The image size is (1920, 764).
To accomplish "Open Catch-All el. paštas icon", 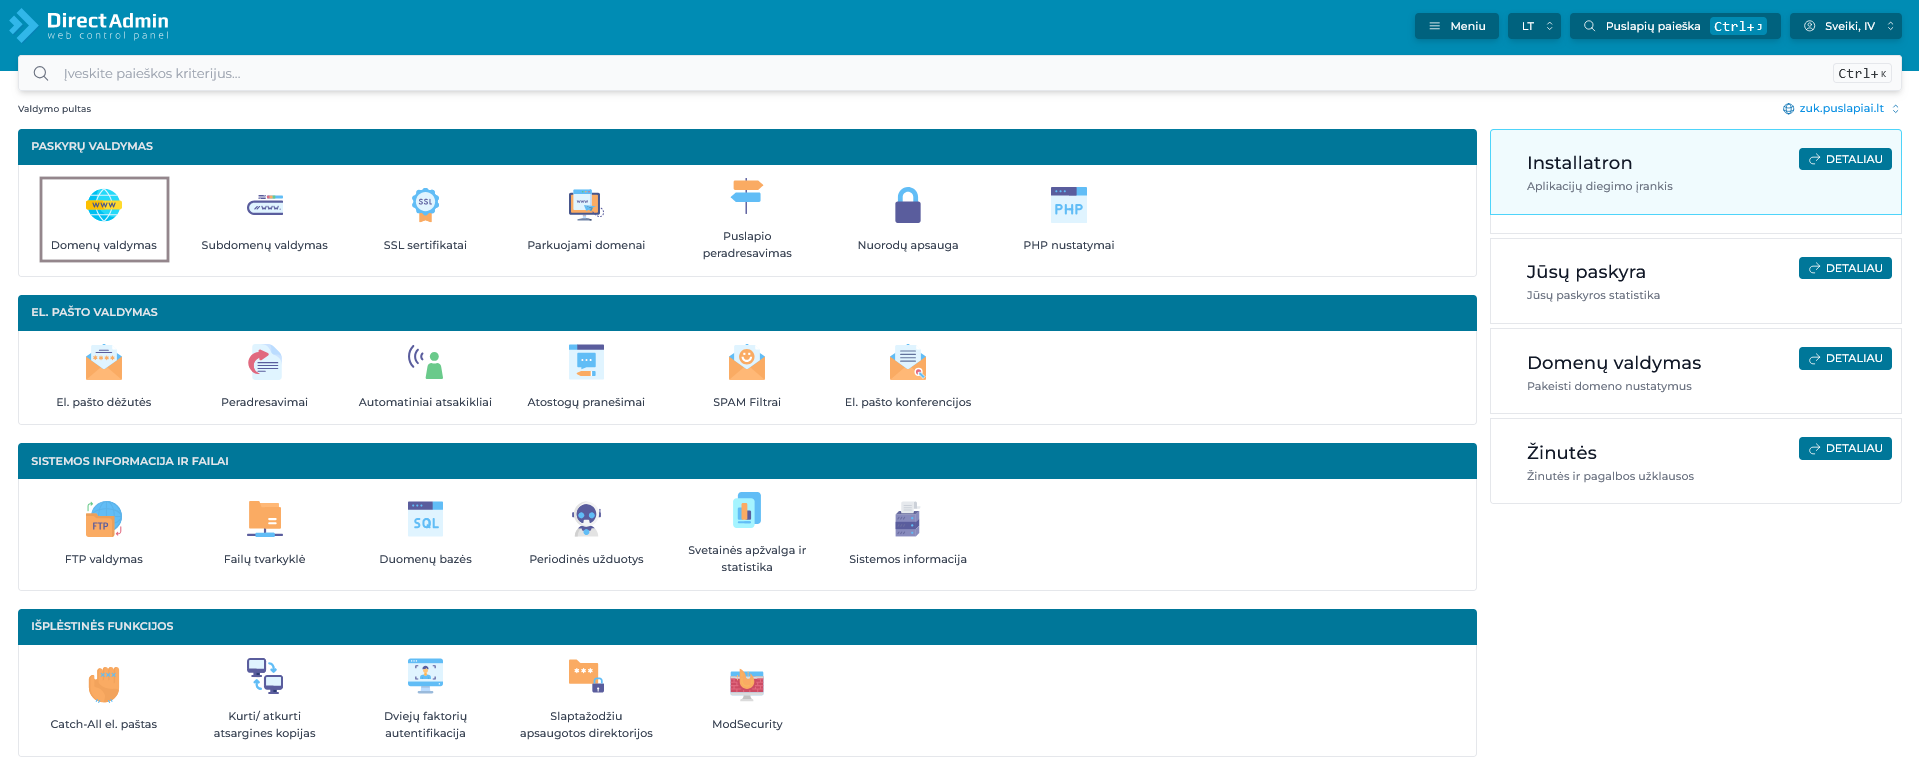I will (x=104, y=685).
